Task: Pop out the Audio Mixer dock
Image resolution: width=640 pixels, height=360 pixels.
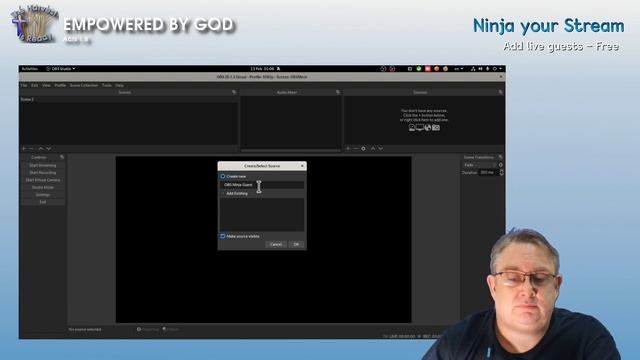Action: [338, 92]
